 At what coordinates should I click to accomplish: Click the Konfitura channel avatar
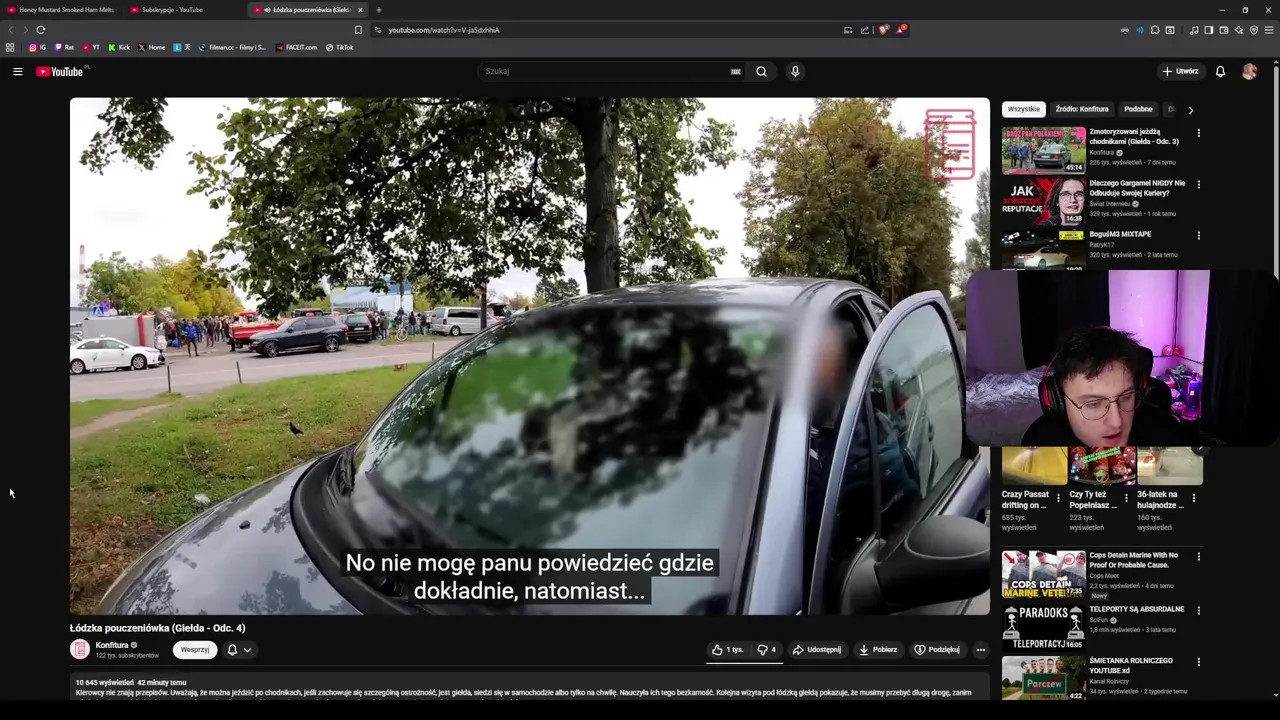coord(80,650)
